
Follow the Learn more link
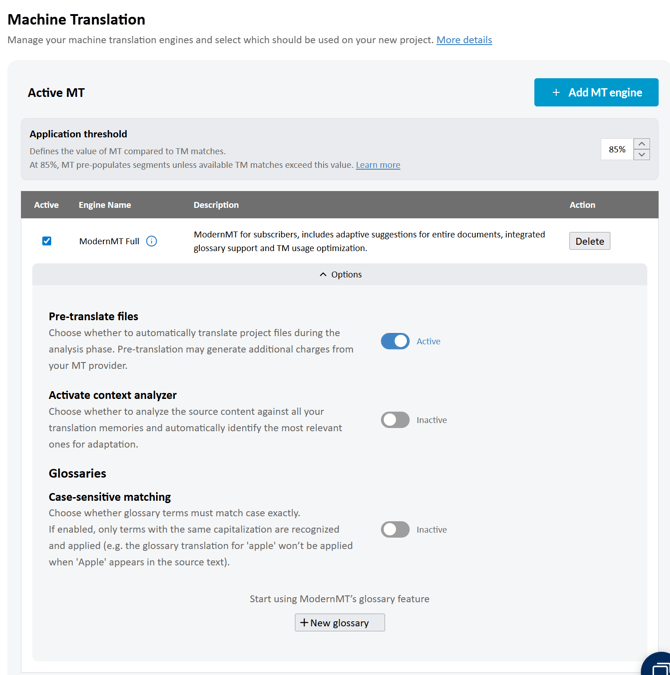pyautogui.click(x=378, y=165)
